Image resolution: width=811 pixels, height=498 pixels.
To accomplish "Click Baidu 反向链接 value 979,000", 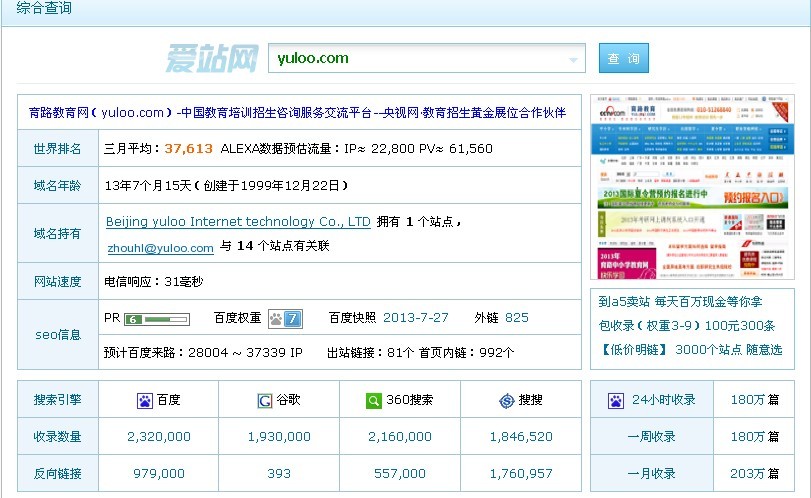I will click(x=159, y=473).
